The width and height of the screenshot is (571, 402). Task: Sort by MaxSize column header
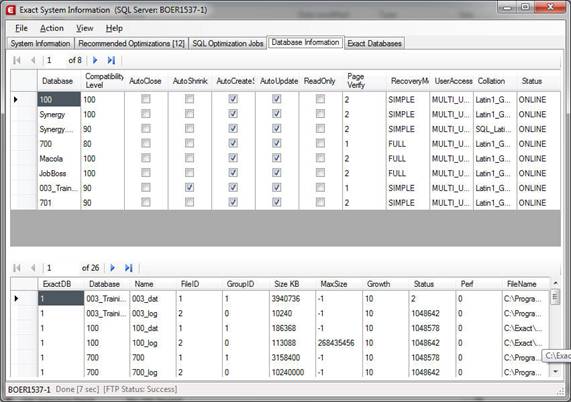coord(339,284)
